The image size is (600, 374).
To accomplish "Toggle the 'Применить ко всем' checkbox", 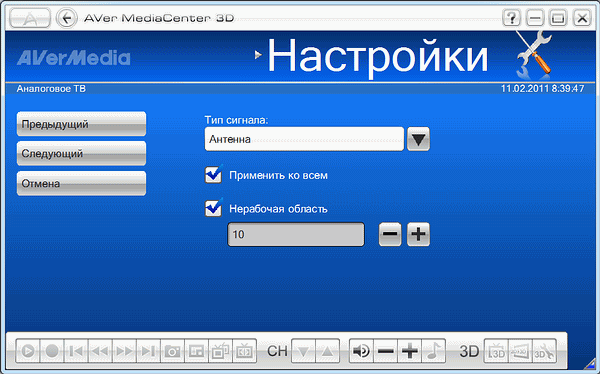I will [213, 175].
